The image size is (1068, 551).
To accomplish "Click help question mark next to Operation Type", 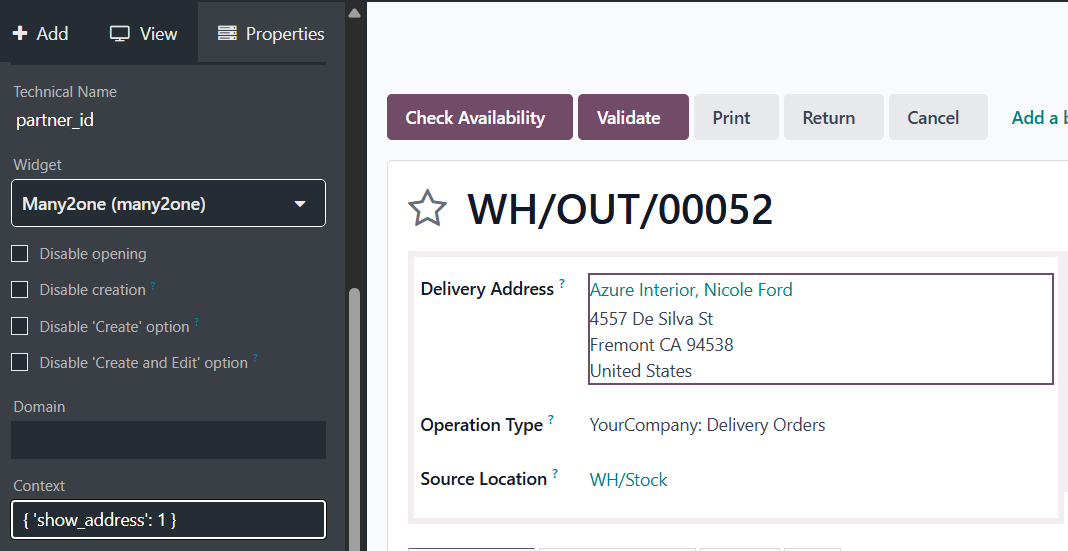I will coord(551,419).
